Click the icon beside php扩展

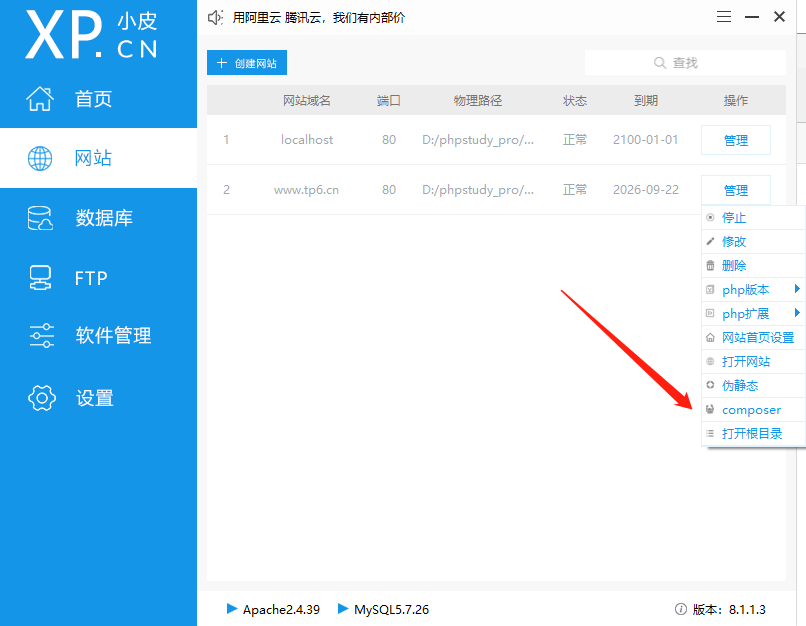click(710, 313)
